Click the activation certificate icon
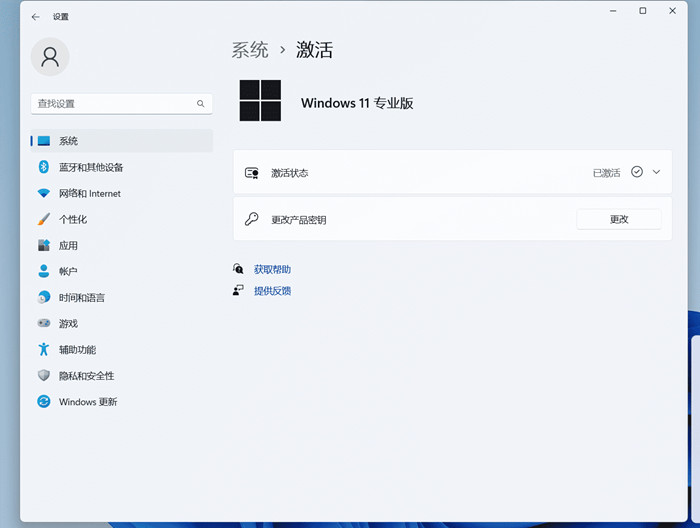Viewport: 700px width, 528px height. (252, 173)
